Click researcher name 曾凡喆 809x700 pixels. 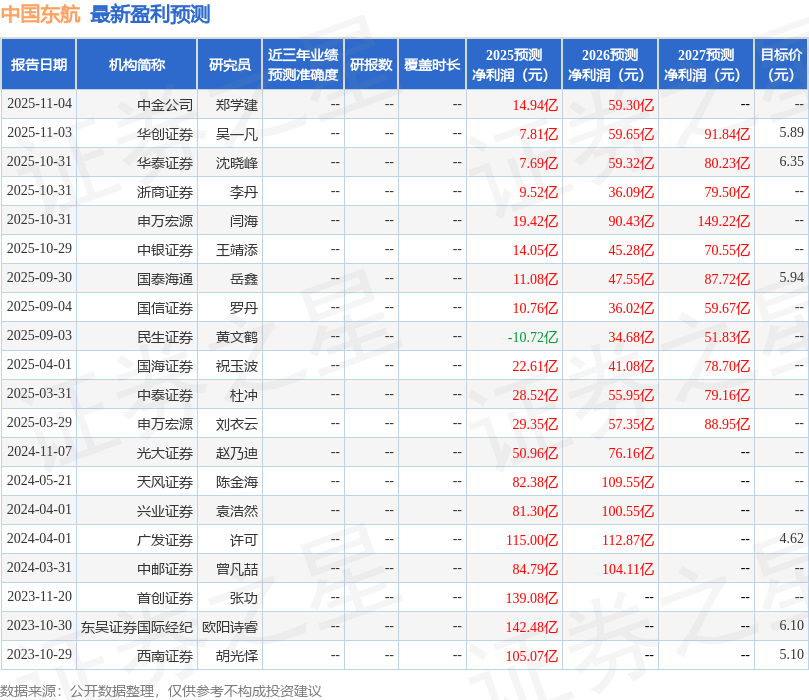tap(236, 569)
